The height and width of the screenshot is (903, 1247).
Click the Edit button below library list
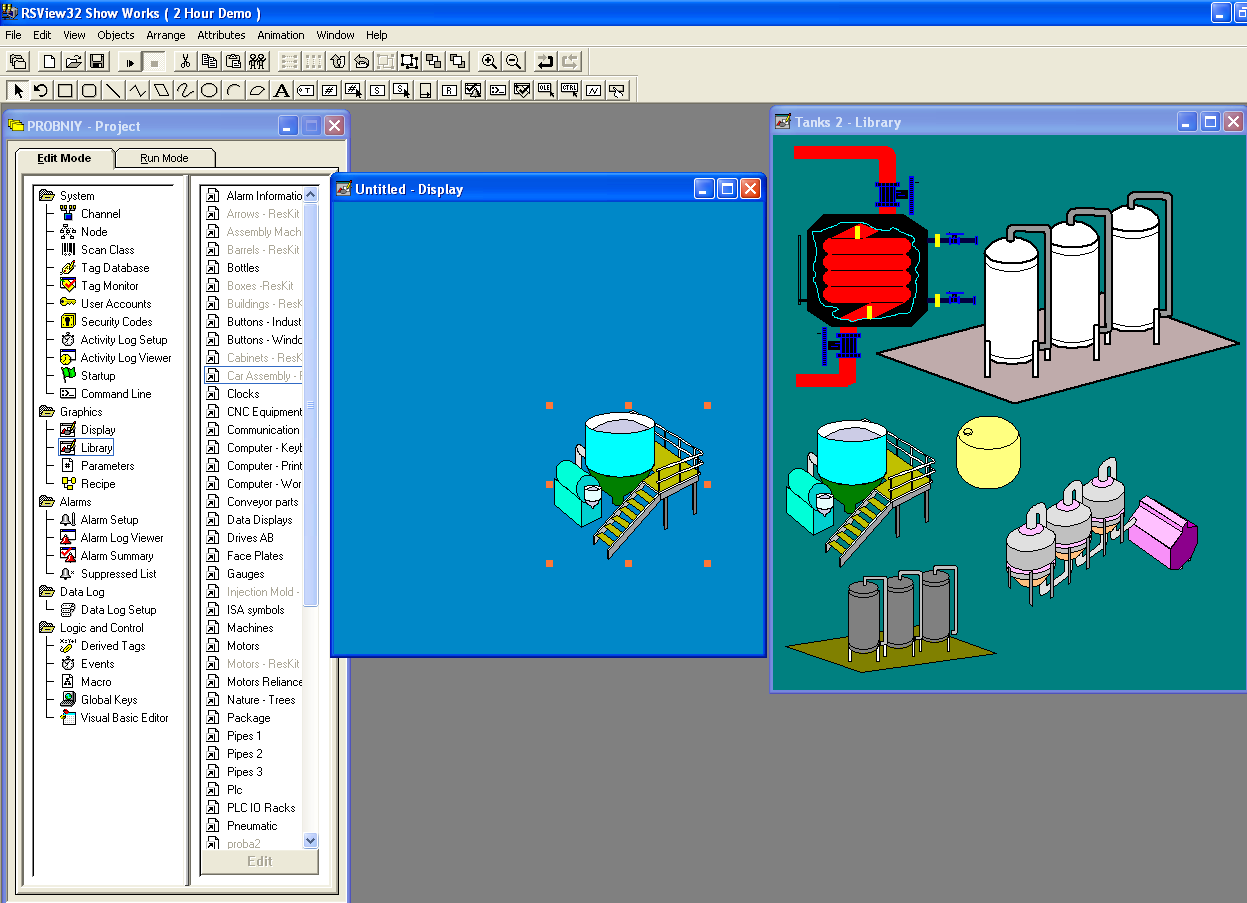coord(260,861)
